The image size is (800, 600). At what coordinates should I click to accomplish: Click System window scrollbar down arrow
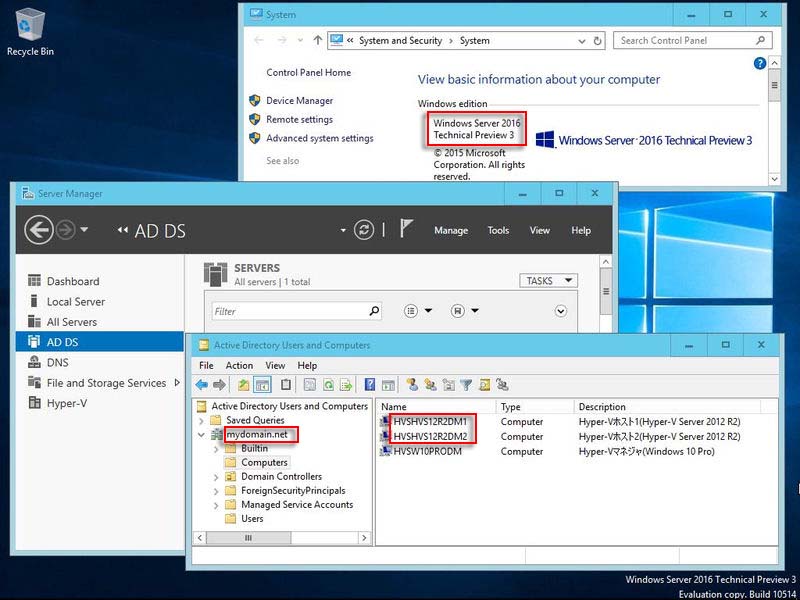[774, 179]
